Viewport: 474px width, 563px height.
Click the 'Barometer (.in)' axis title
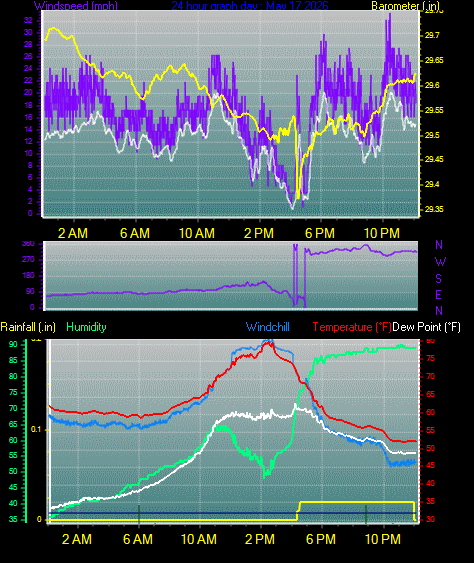click(x=405, y=5)
